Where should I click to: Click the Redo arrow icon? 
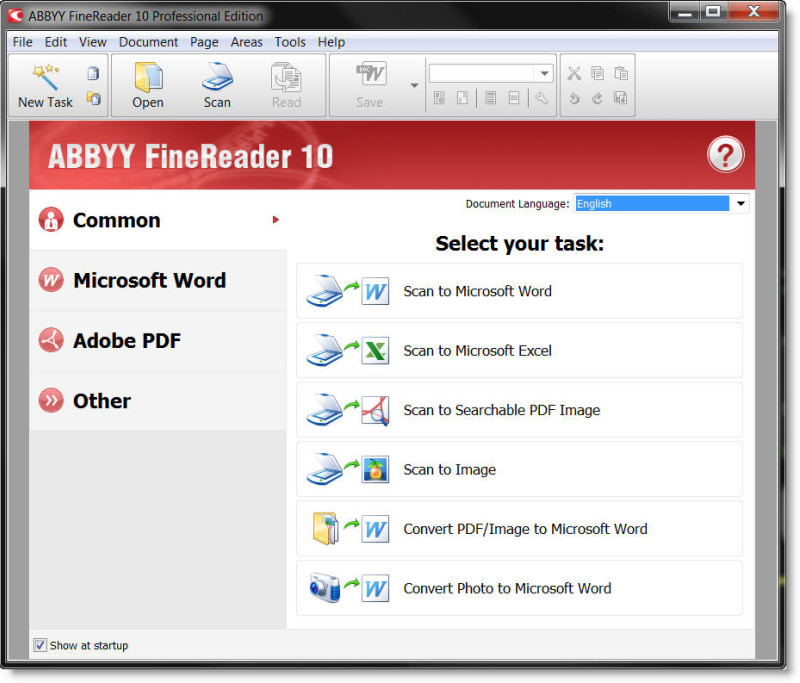pos(597,98)
